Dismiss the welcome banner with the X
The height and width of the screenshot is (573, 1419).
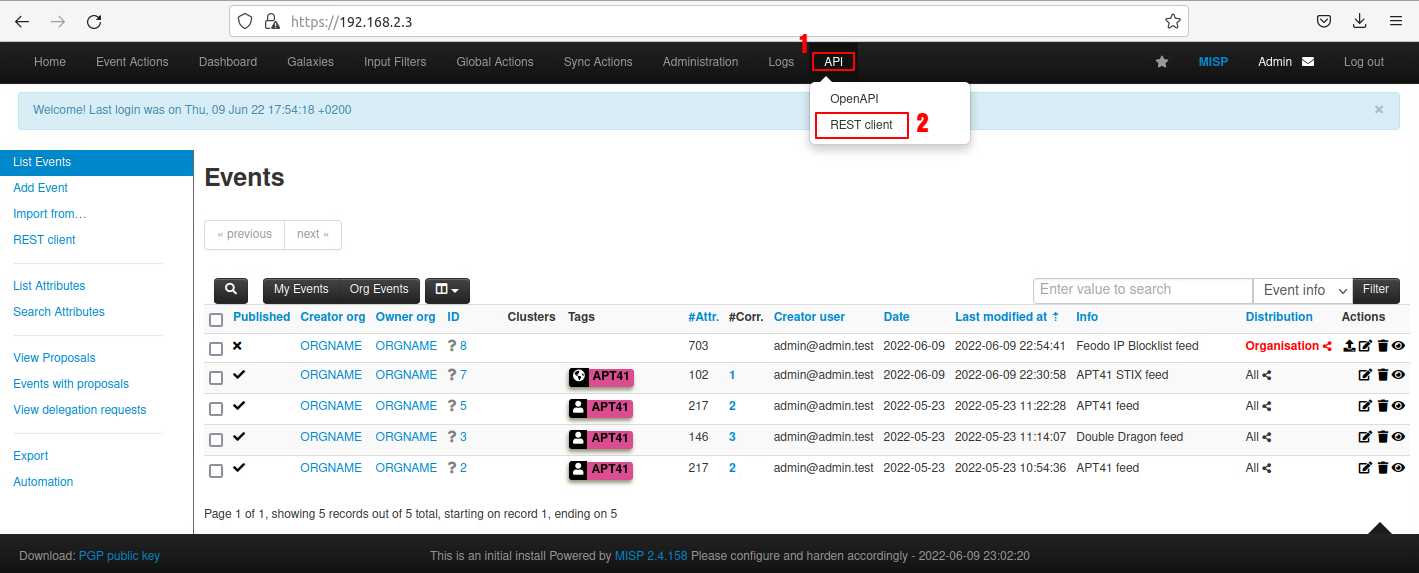(1379, 110)
